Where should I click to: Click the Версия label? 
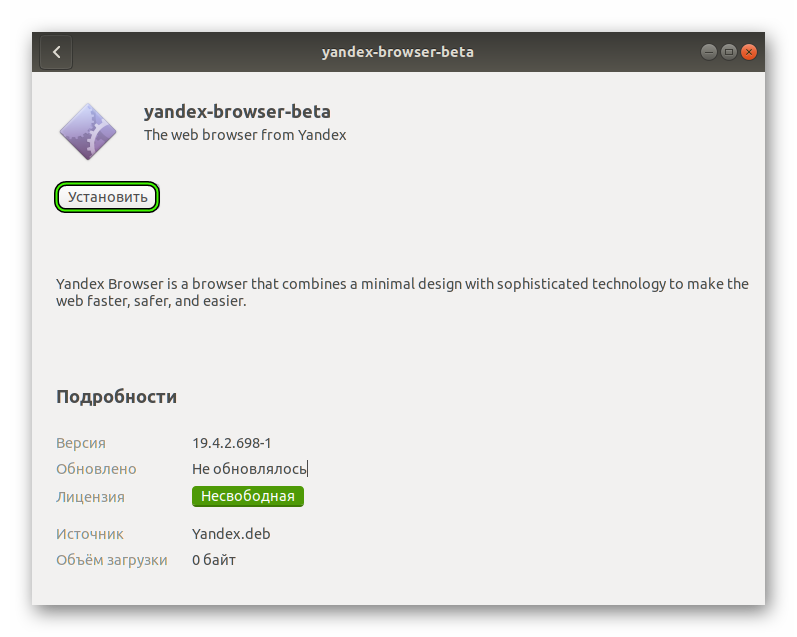81,443
